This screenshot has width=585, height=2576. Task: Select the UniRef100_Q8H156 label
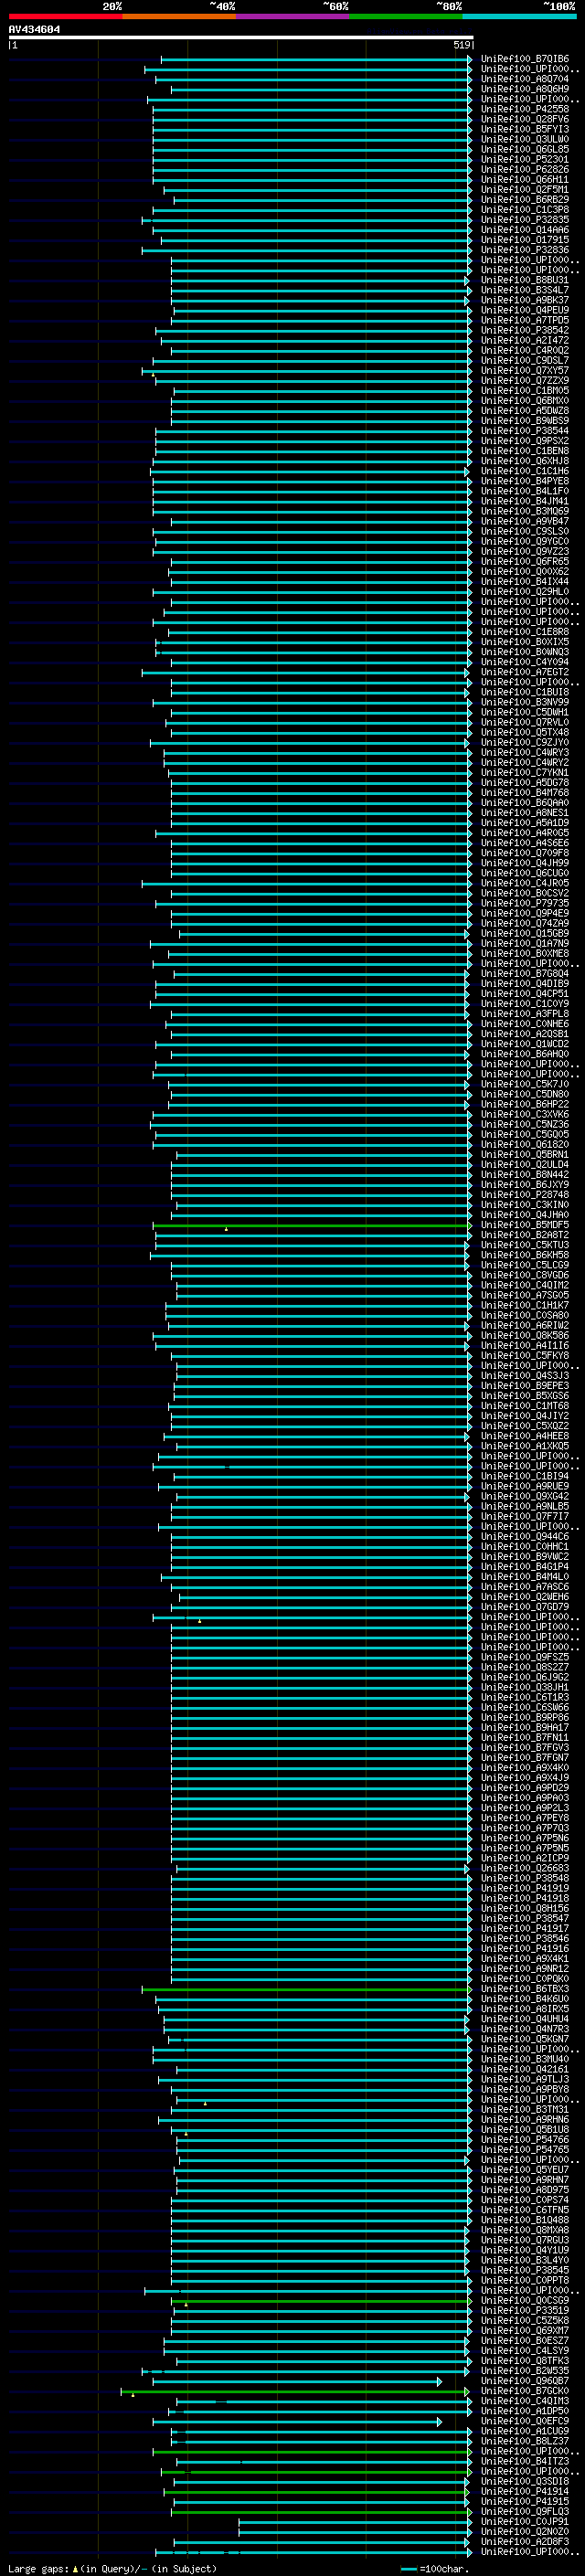[x=525, y=1908]
